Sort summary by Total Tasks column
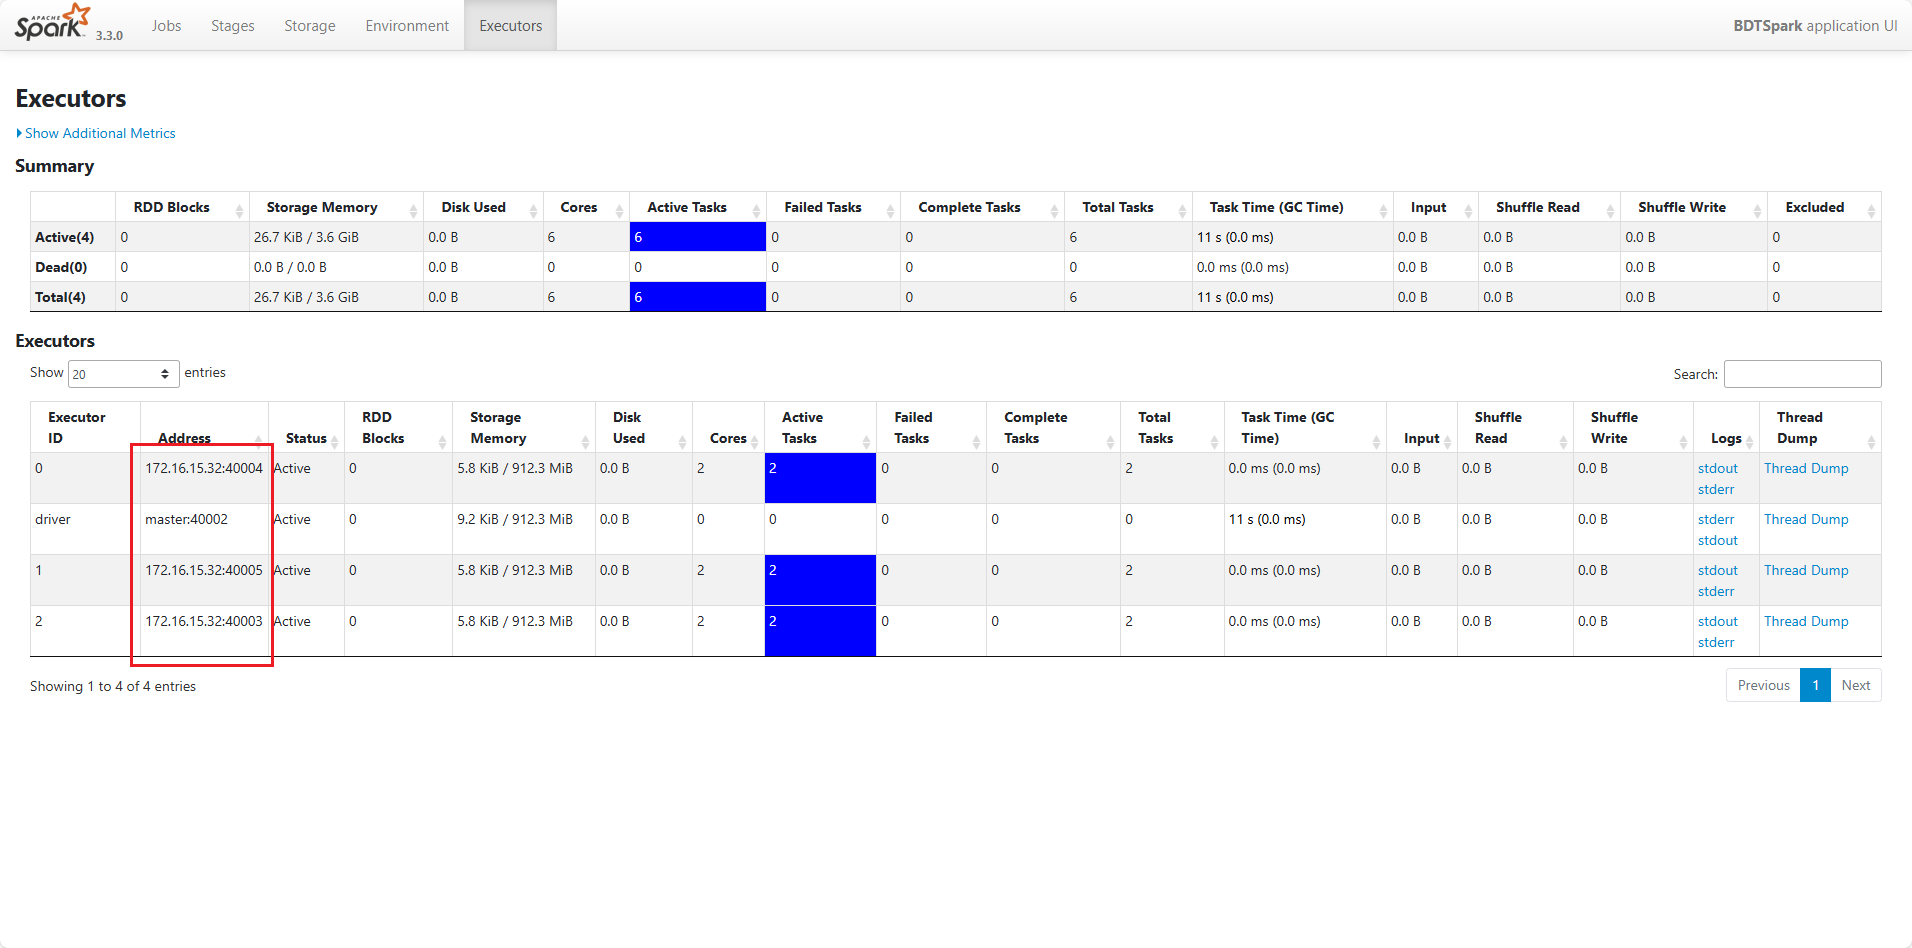This screenshot has width=1912, height=948. pos(1128,207)
